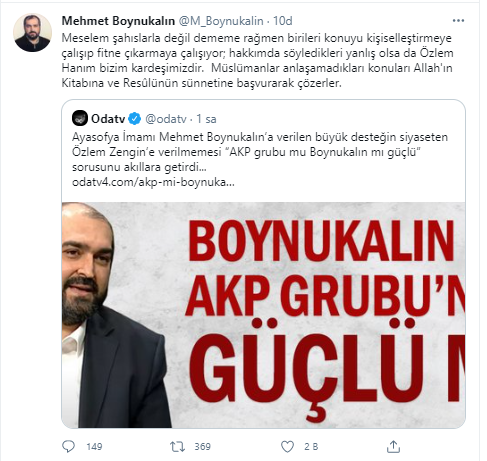Open the three-dot more options menu
This screenshot has width=487, height=461.
(458, 21)
